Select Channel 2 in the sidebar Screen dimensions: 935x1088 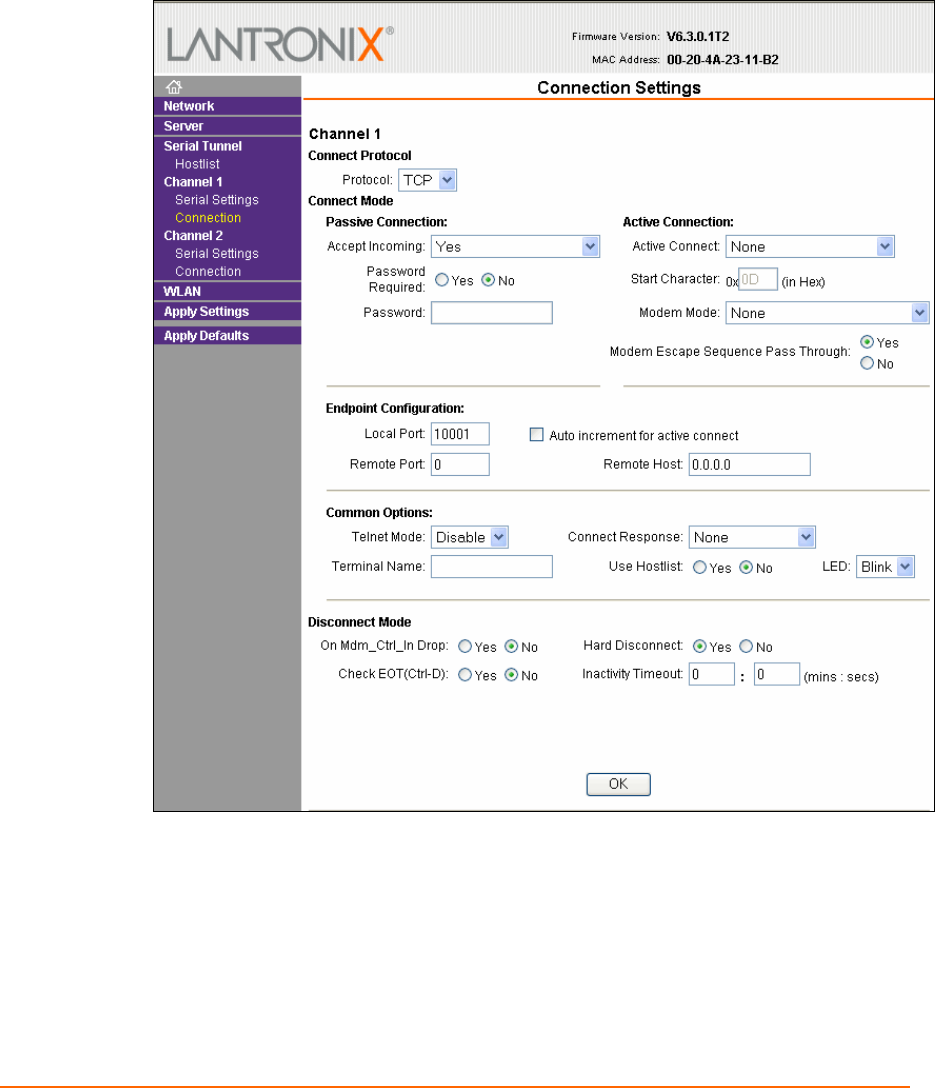click(193, 236)
